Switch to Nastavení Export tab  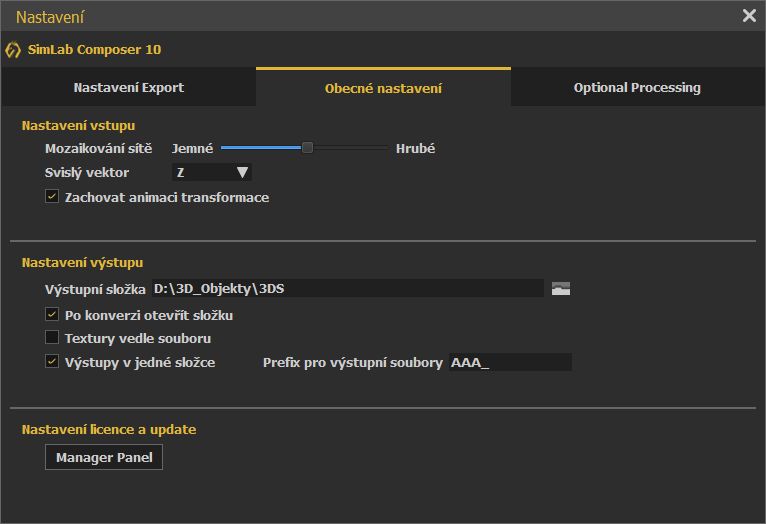click(x=128, y=87)
